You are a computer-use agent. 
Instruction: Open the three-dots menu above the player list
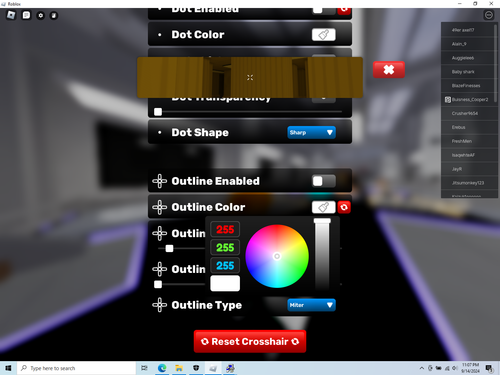[489, 15]
